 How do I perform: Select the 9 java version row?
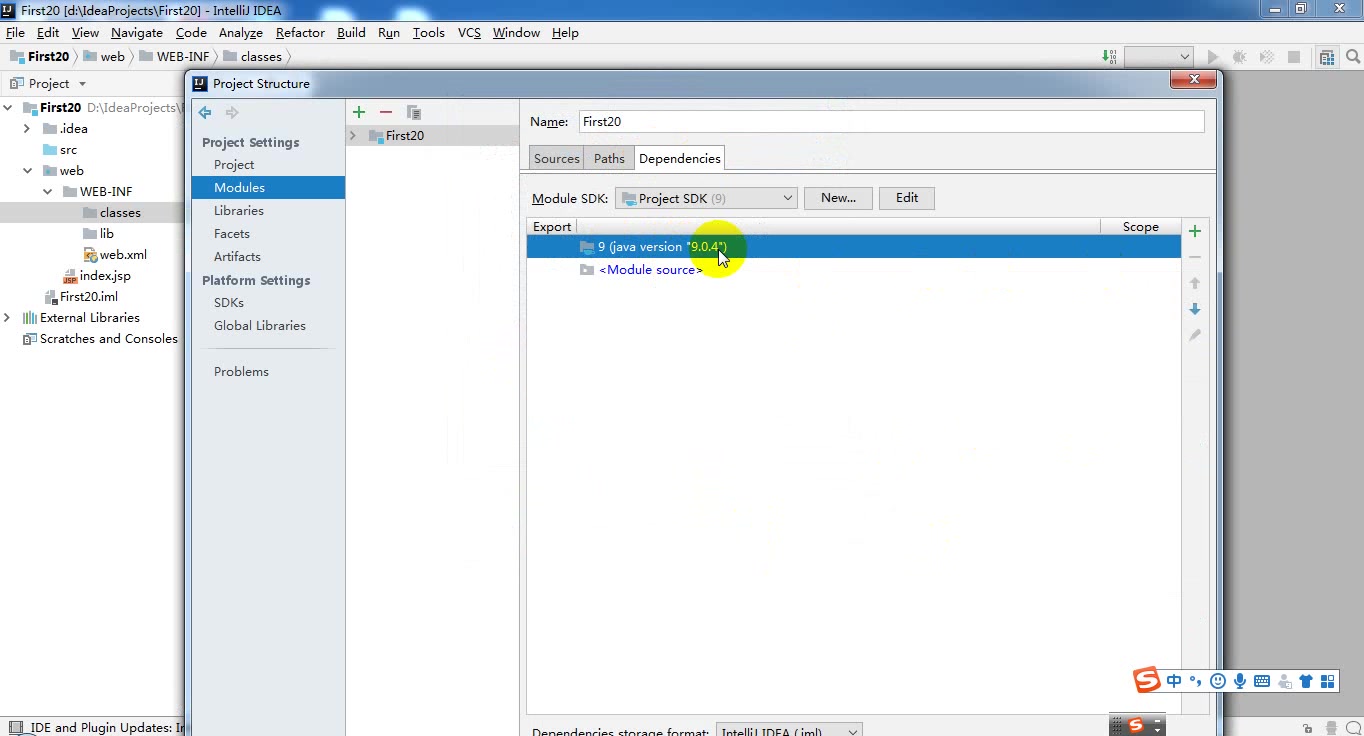pos(853,247)
